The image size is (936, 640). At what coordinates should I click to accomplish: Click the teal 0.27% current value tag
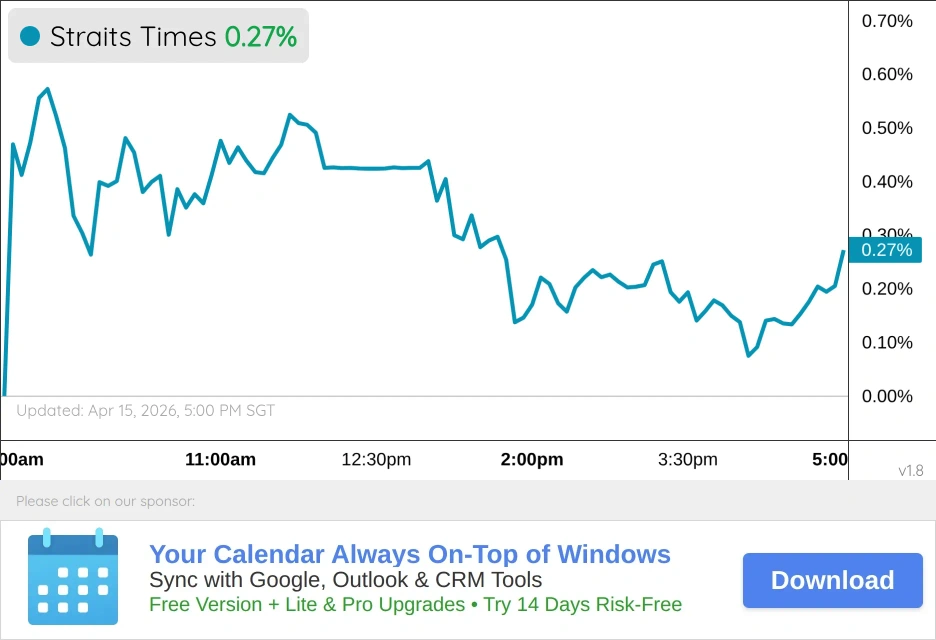(x=885, y=250)
